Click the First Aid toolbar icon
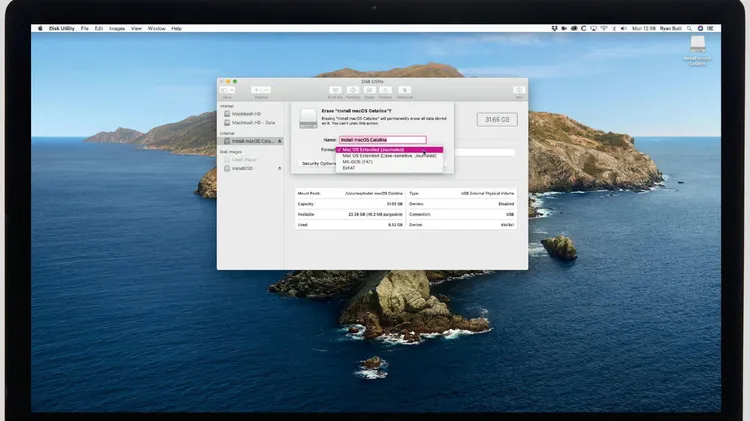This screenshot has width=750, height=421. pos(335,91)
